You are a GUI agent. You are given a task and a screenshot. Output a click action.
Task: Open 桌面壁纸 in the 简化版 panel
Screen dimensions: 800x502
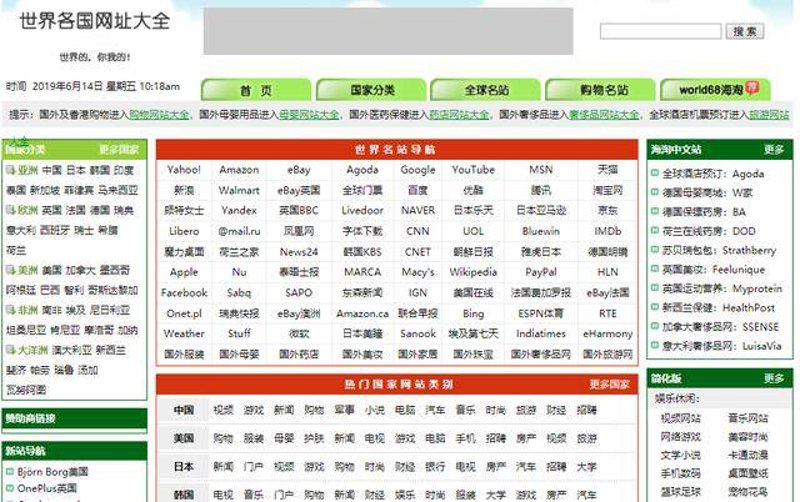point(747,473)
